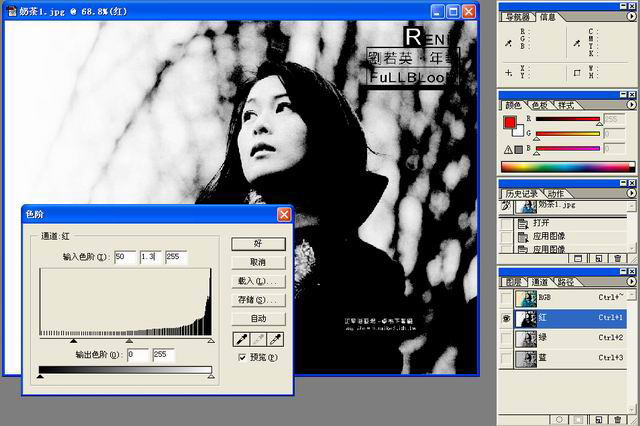This screenshot has width=640, height=426.
Task: Click the 好 OK button in Levels
Action: point(258,243)
